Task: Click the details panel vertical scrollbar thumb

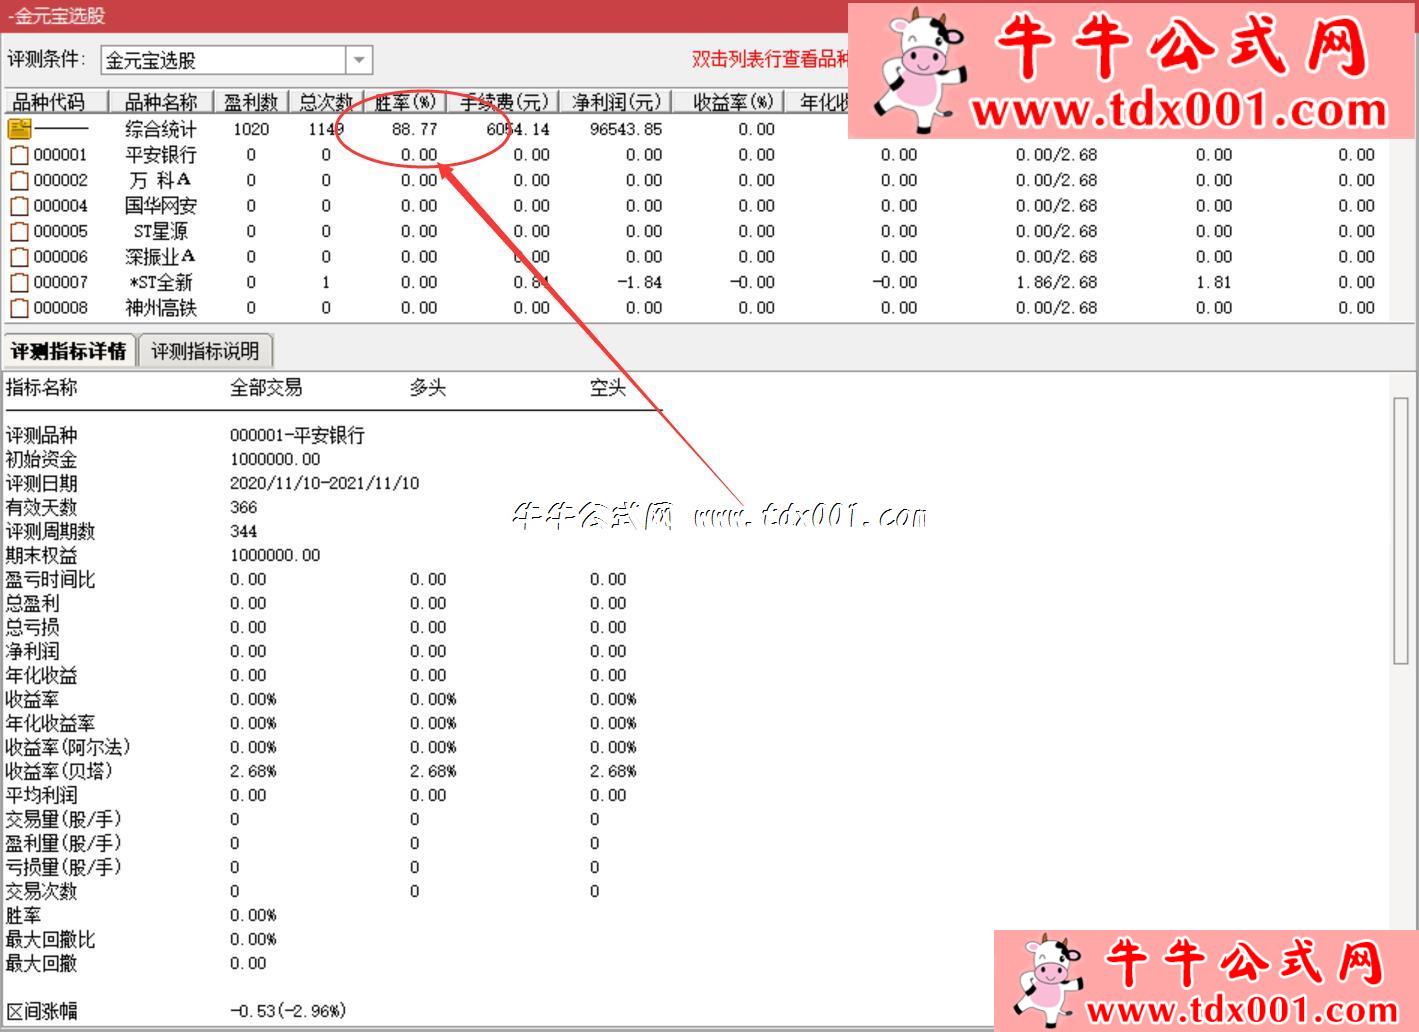Action: point(1400,530)
